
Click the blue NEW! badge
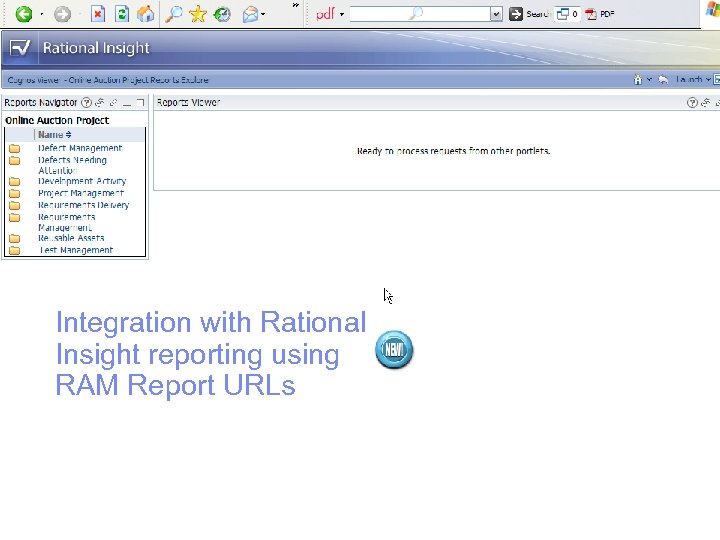pyautogui.click(x=394, y=349)
